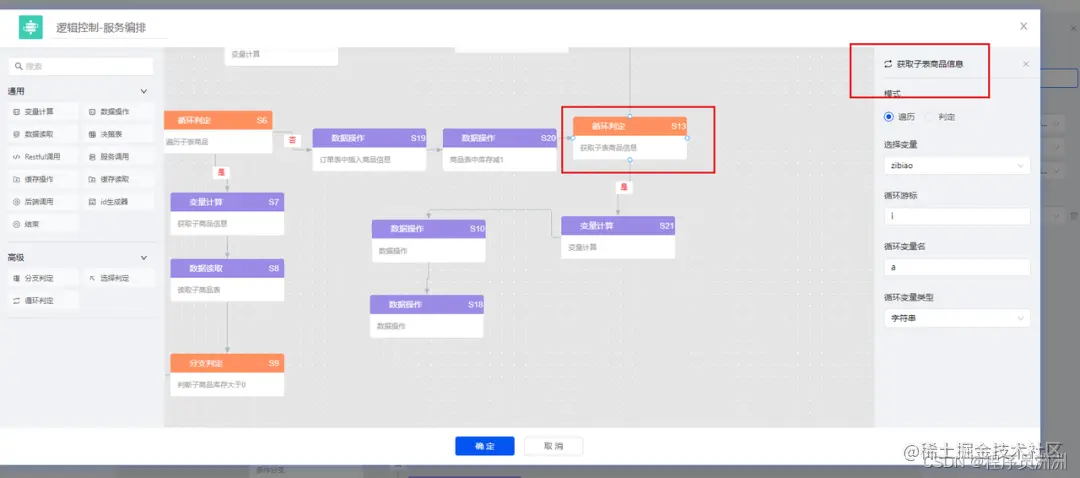Collapse the 高级 section chevron

[144, 258]
